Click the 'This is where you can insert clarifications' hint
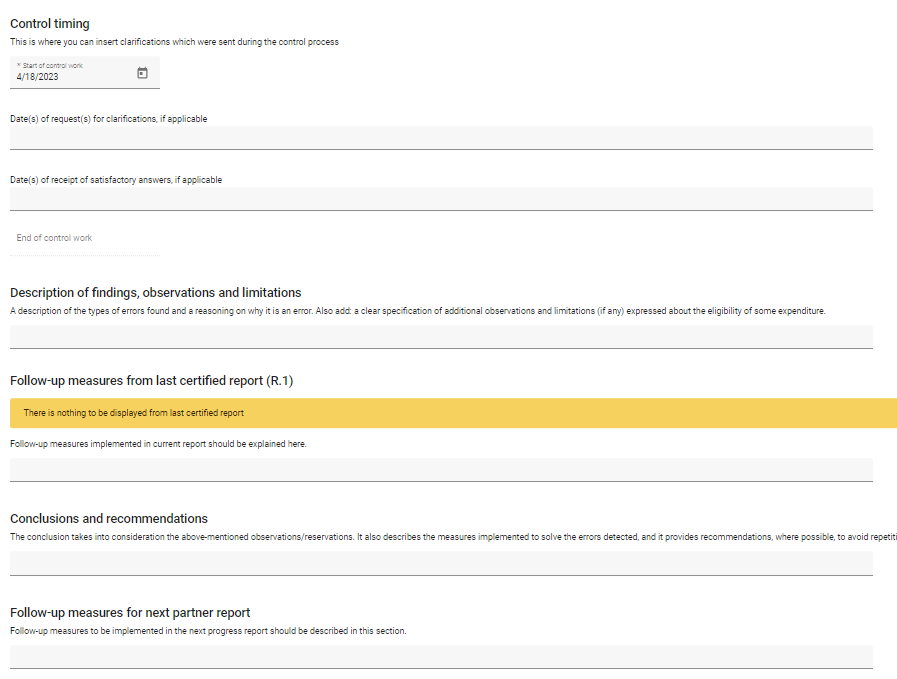This screenshot has width=897, height=679. [174, 42]
